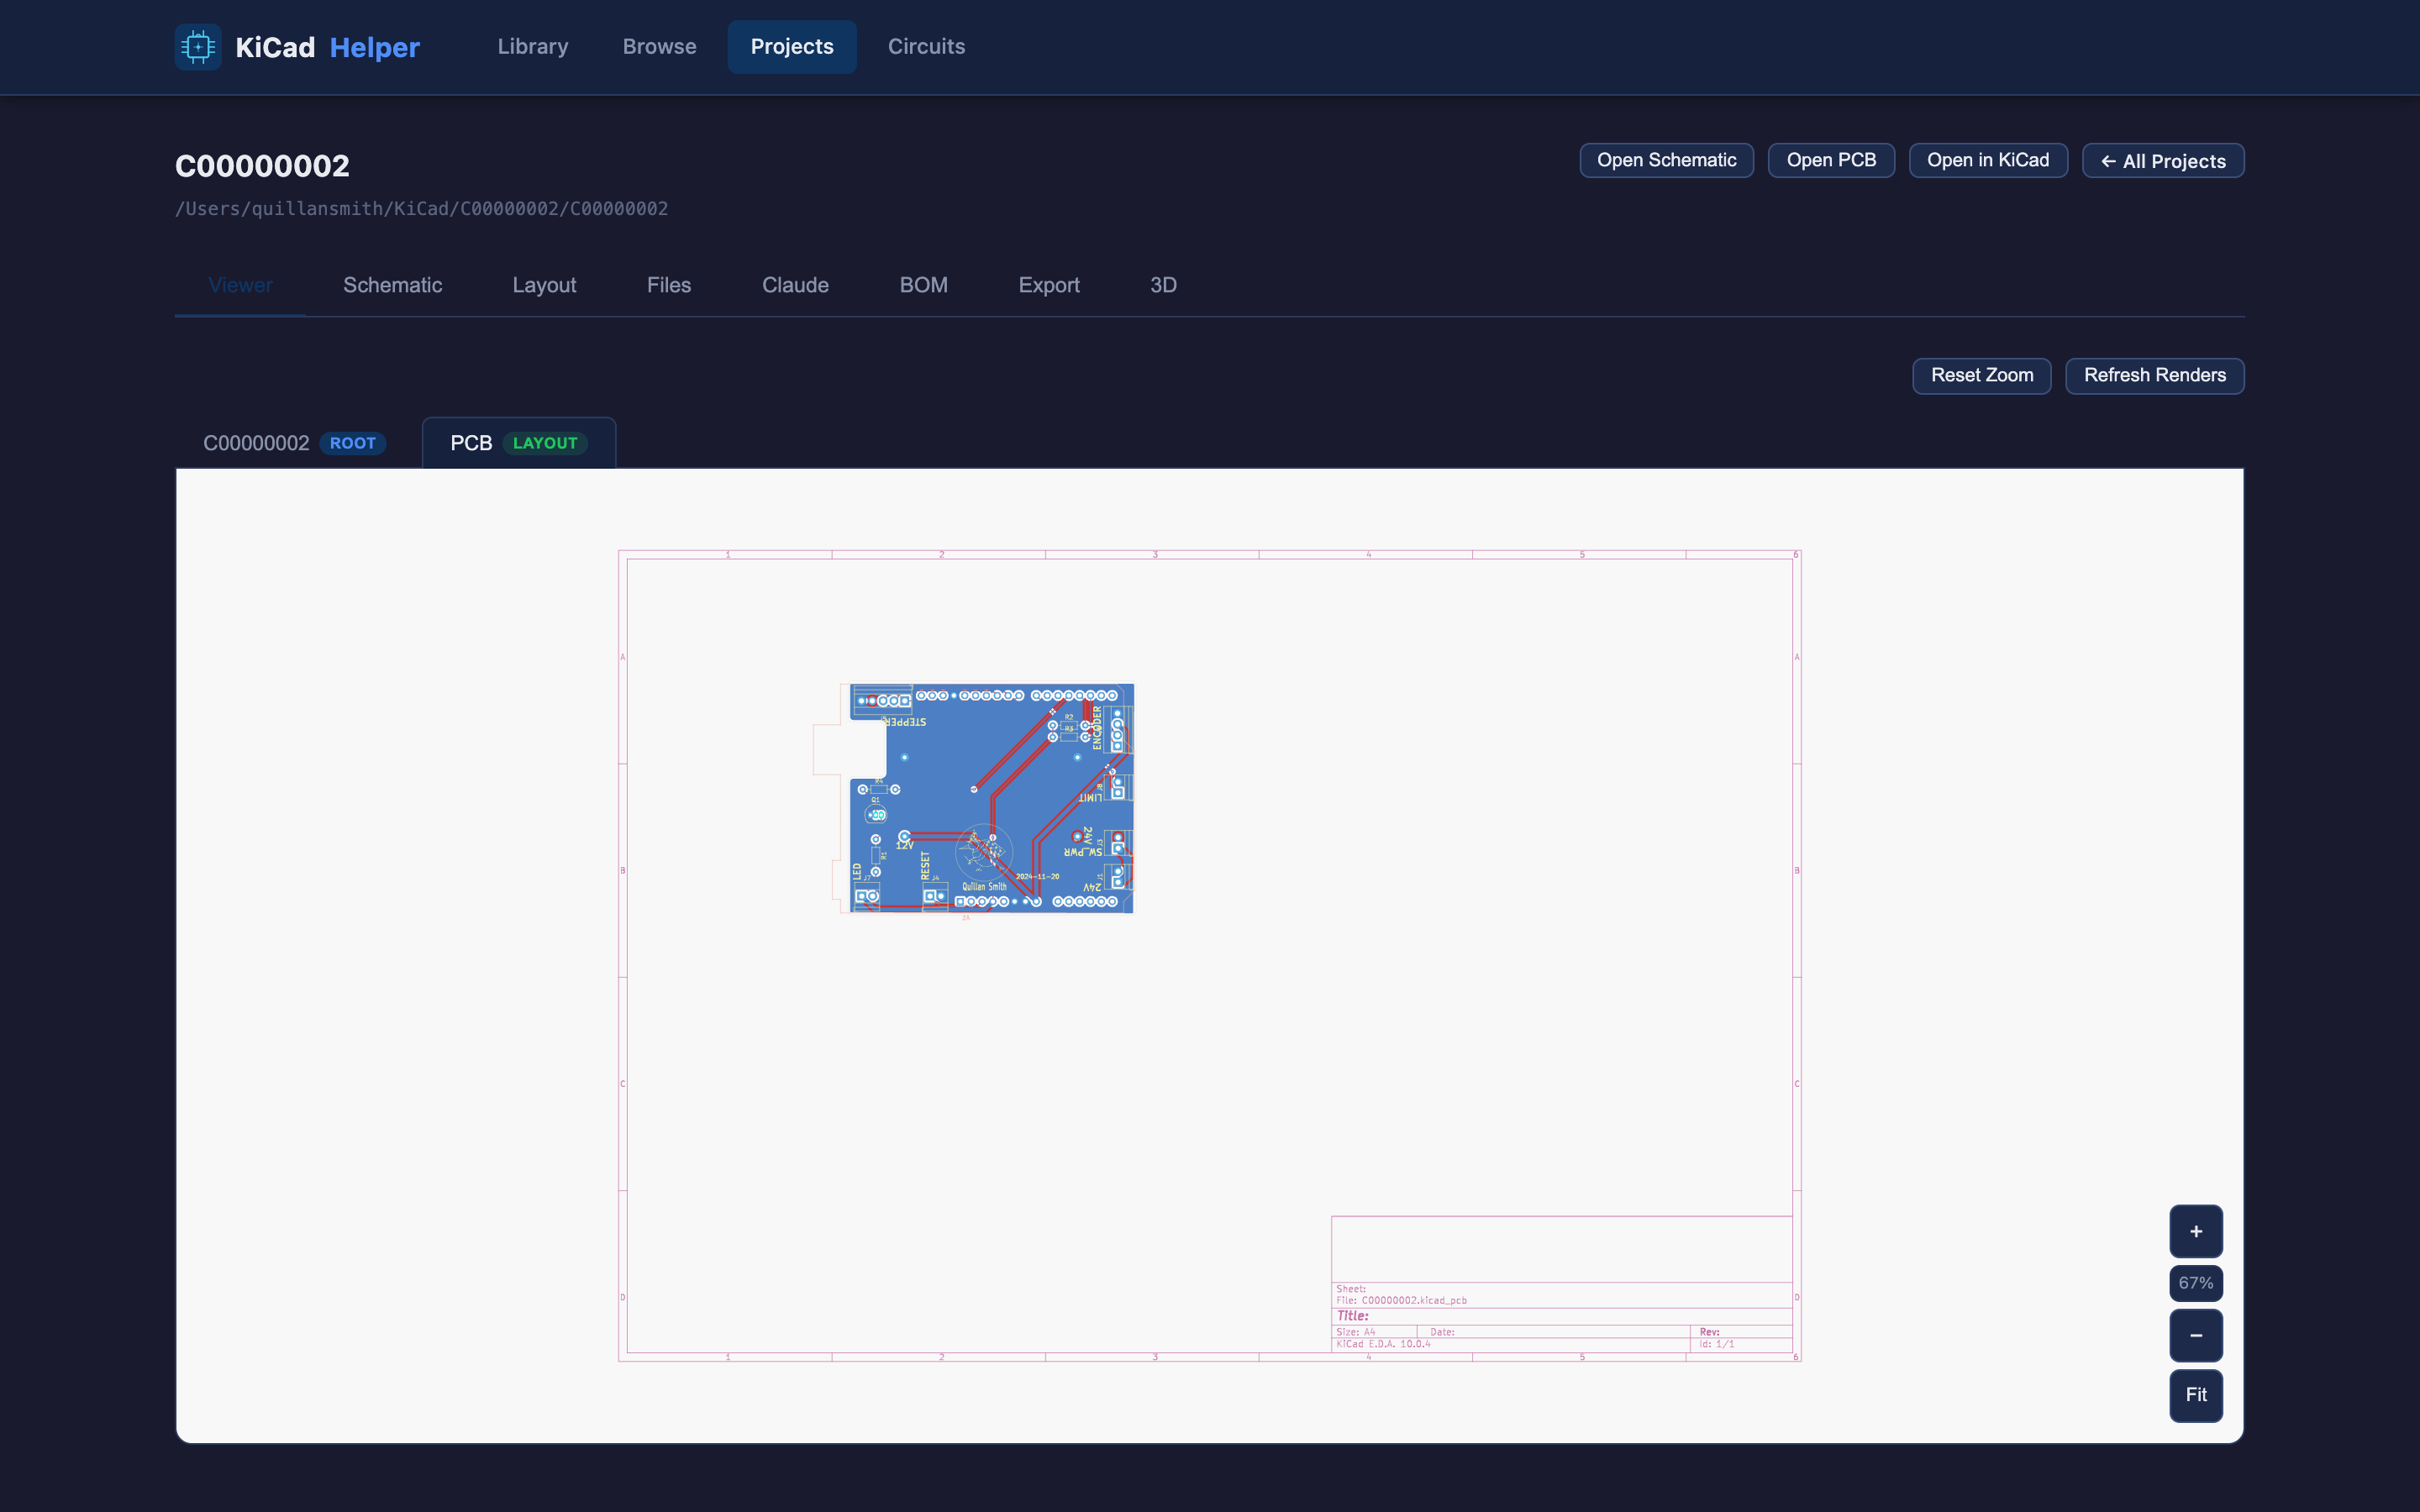Click the project path text

(x=421, y=209)
